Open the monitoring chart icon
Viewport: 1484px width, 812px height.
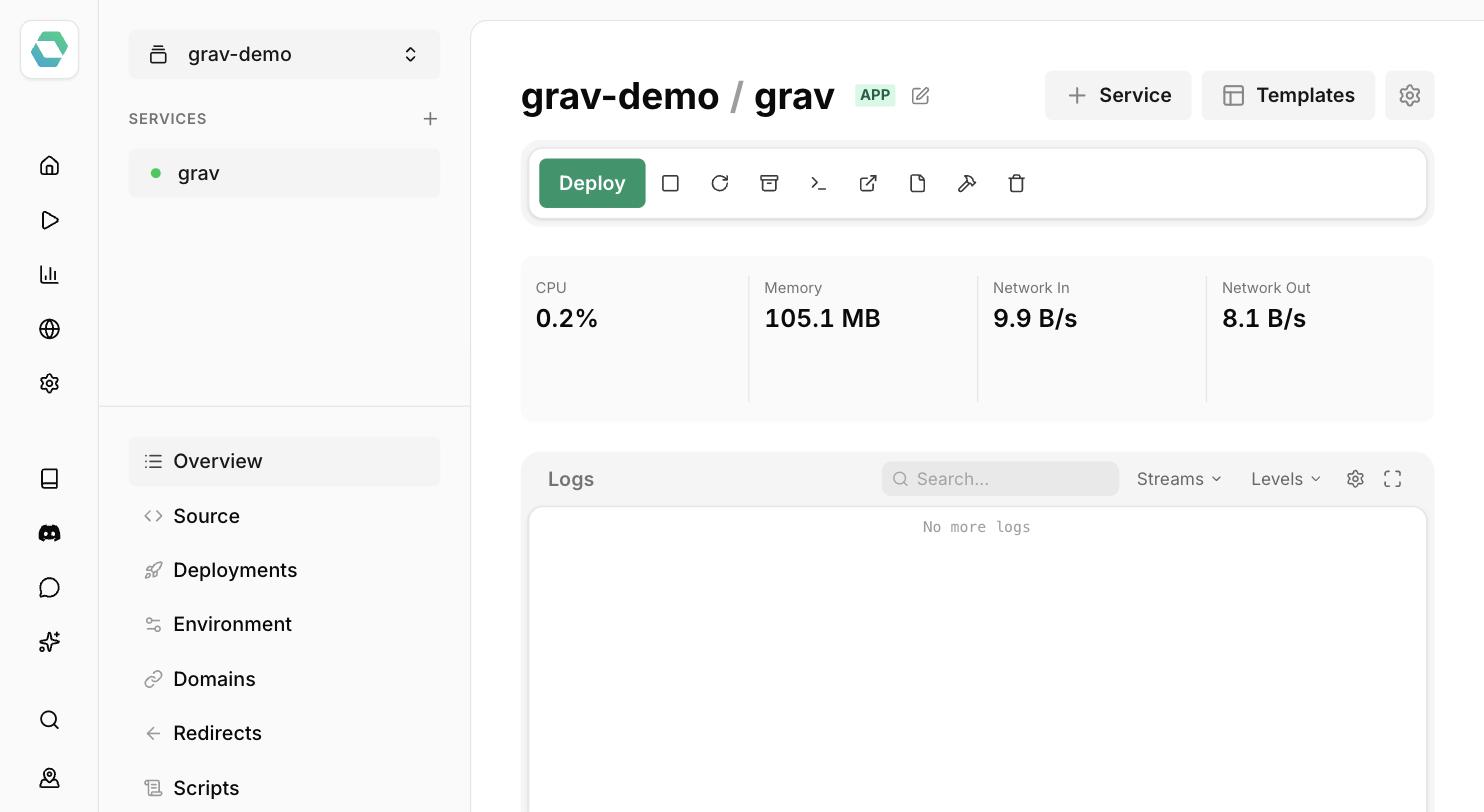(x=49, y=274)
